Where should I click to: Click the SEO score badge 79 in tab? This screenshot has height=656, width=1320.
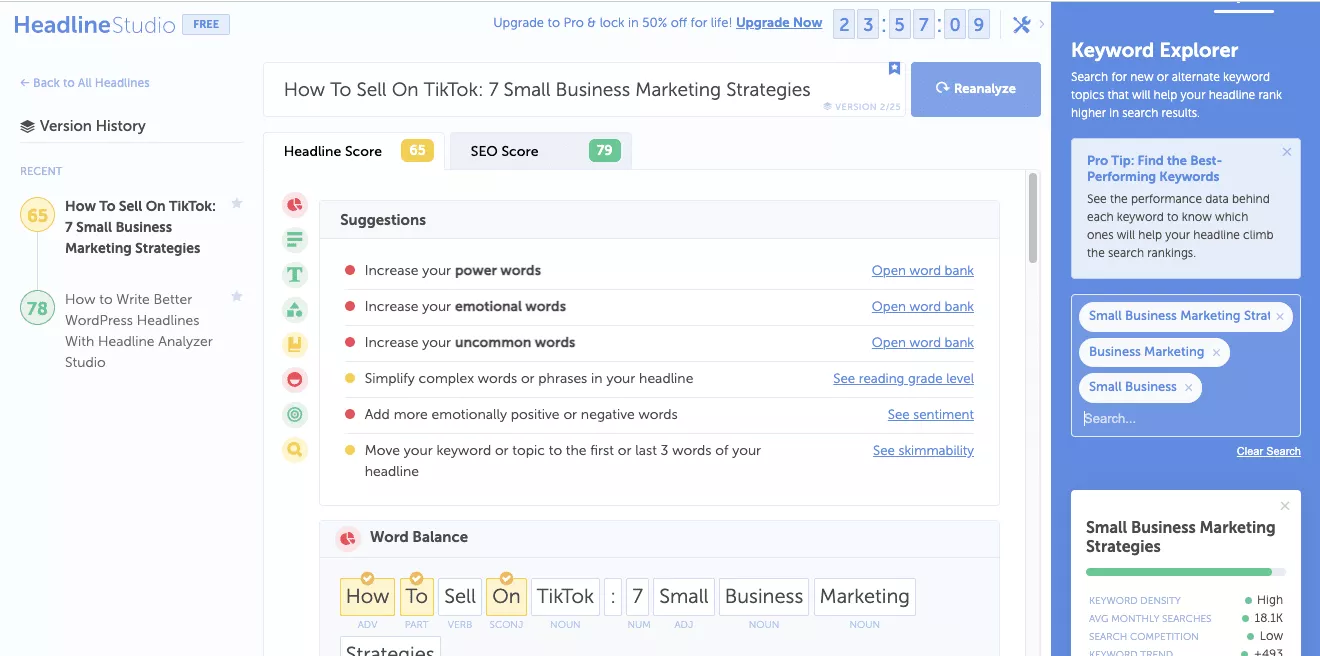pos(604,151)
